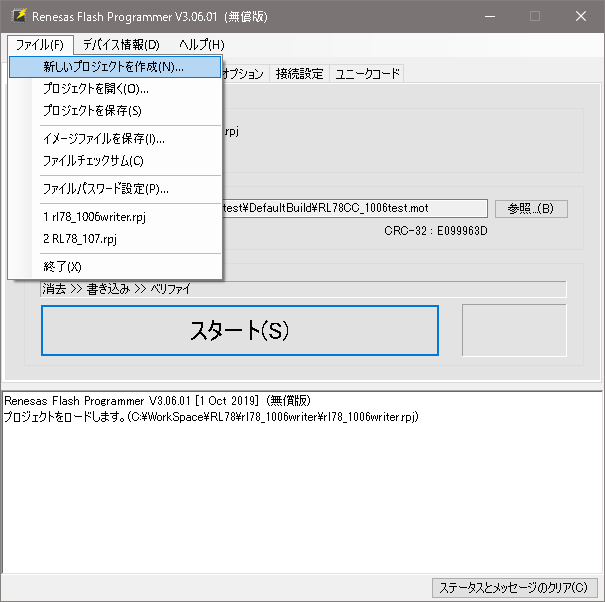Click ステータスとメッセージのクリア(C) button
The height and width of the screenshot is (602, 605).
pos(514,587)
